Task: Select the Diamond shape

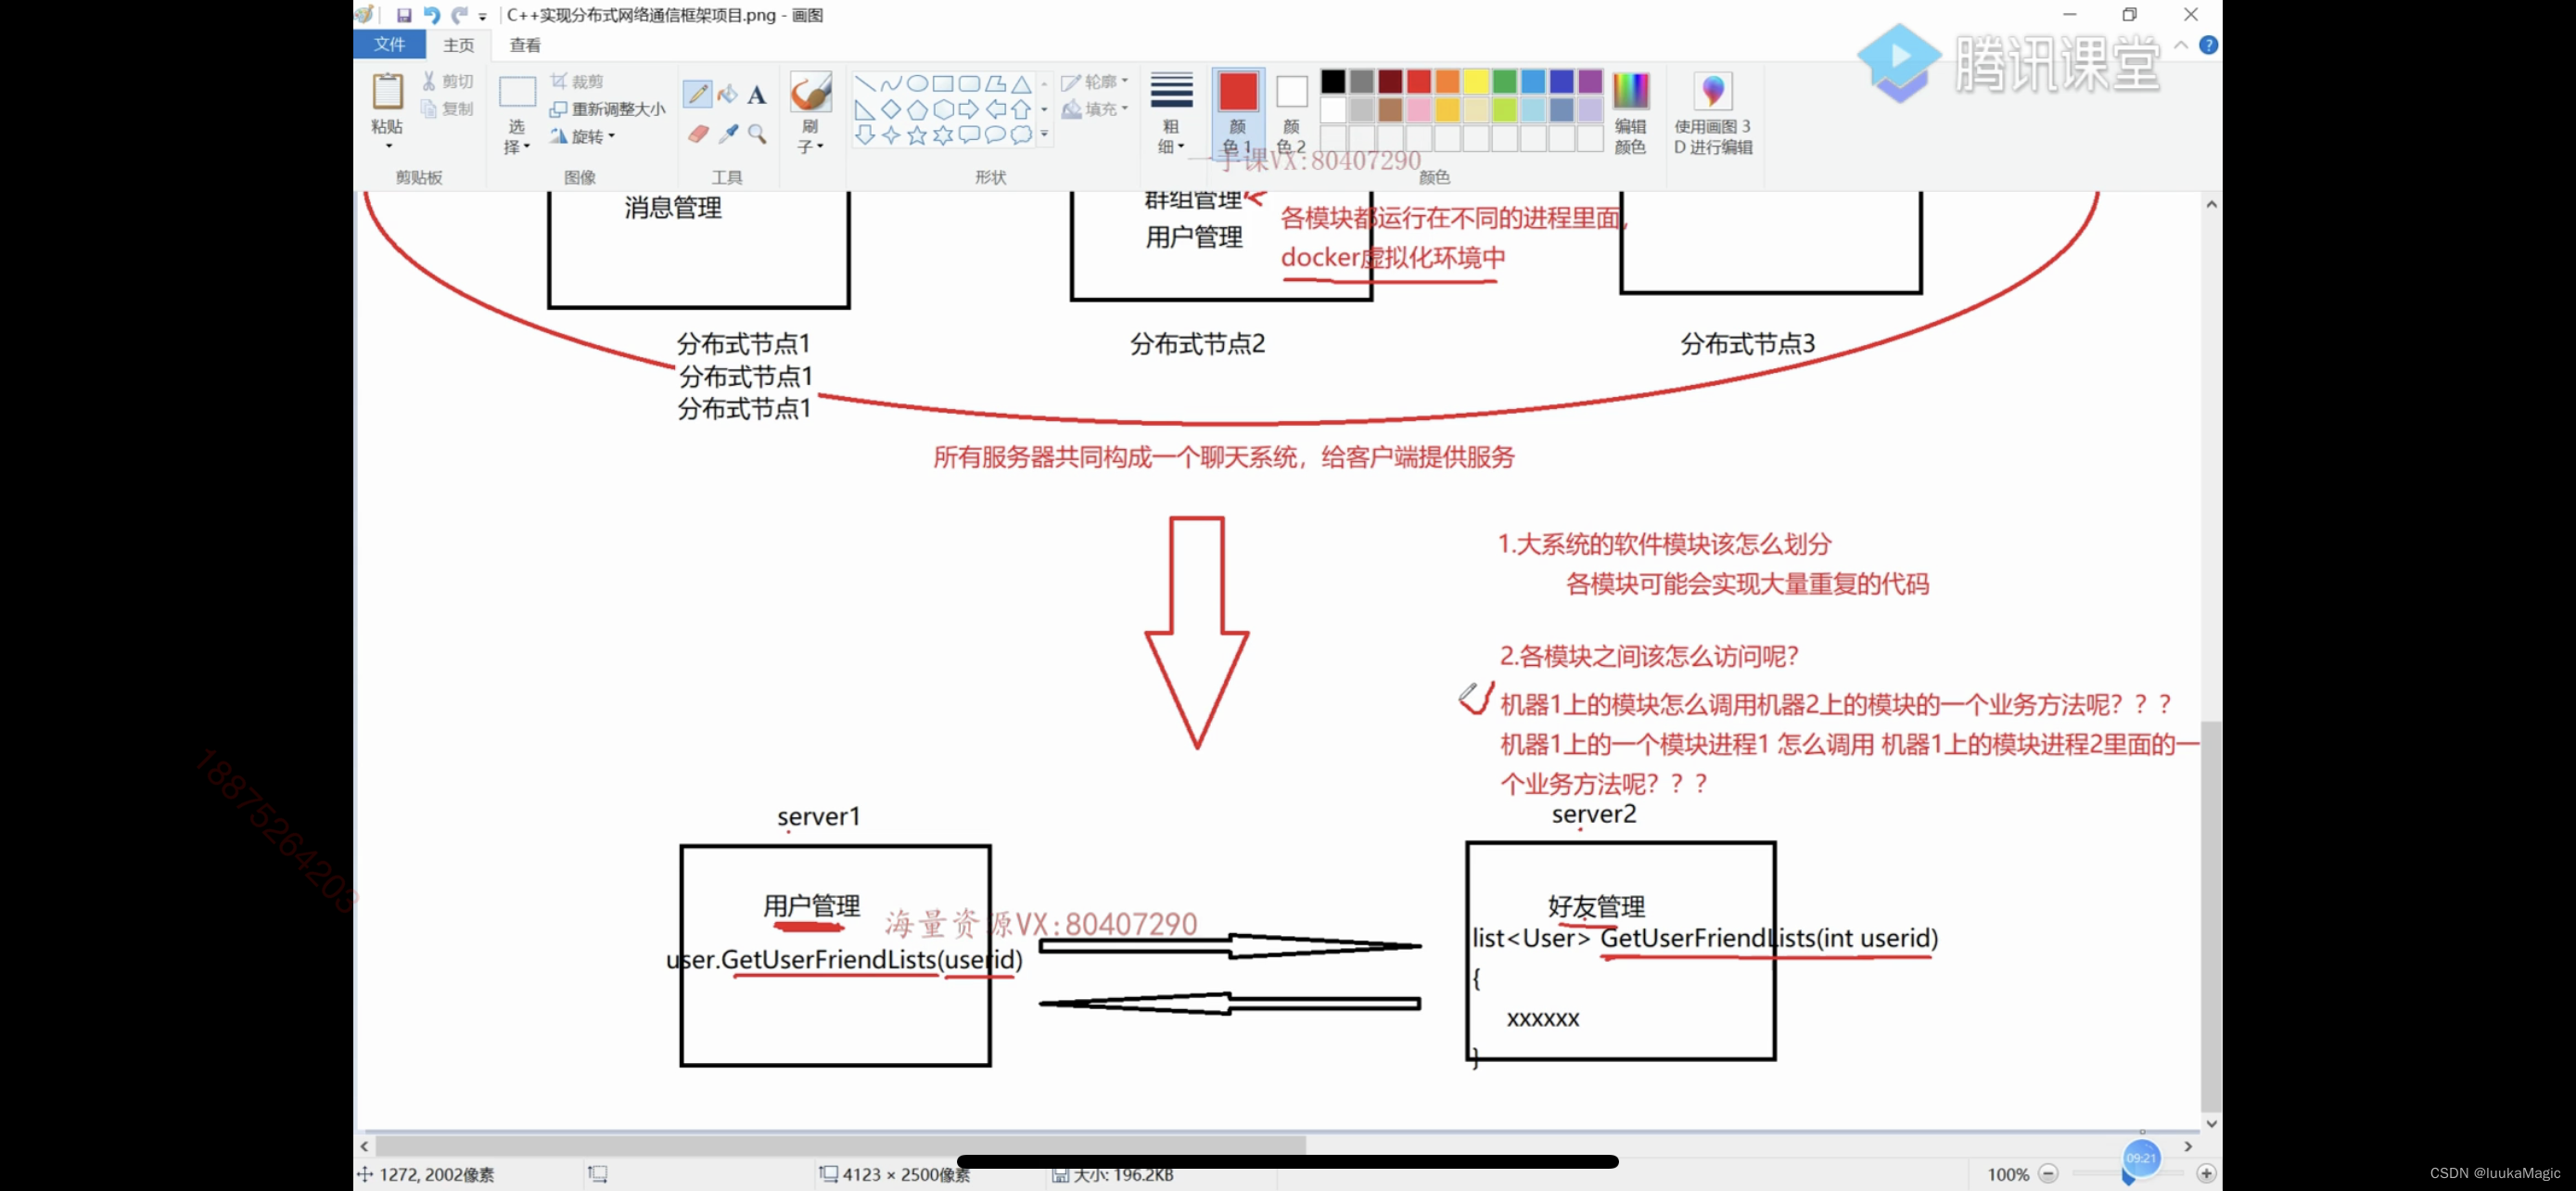Action: pyautogui.click(x=891, y=109)
